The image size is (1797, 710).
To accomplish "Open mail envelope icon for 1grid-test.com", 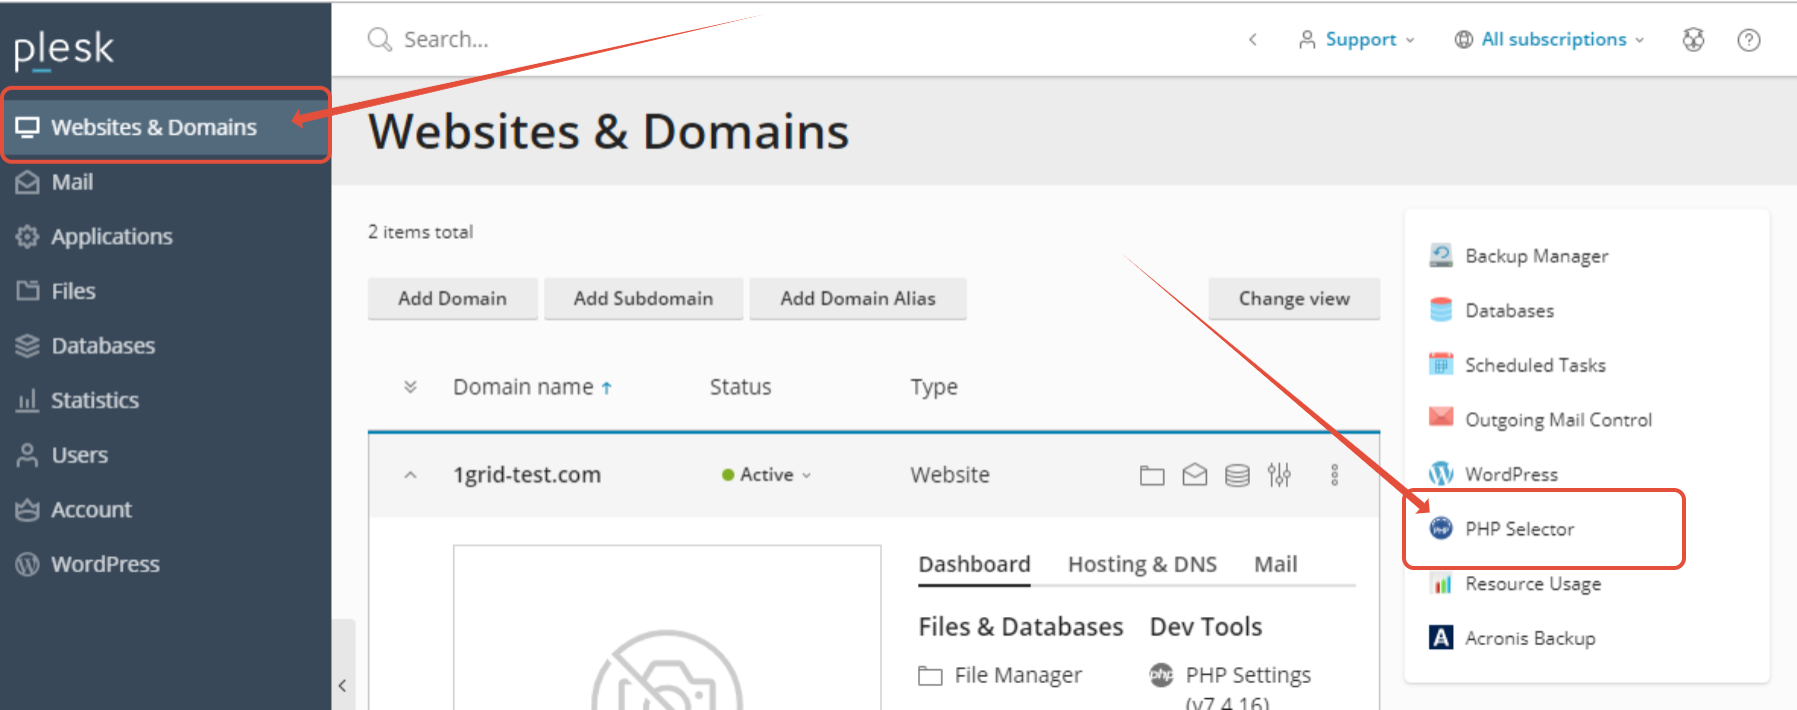I will (1195, 475).
